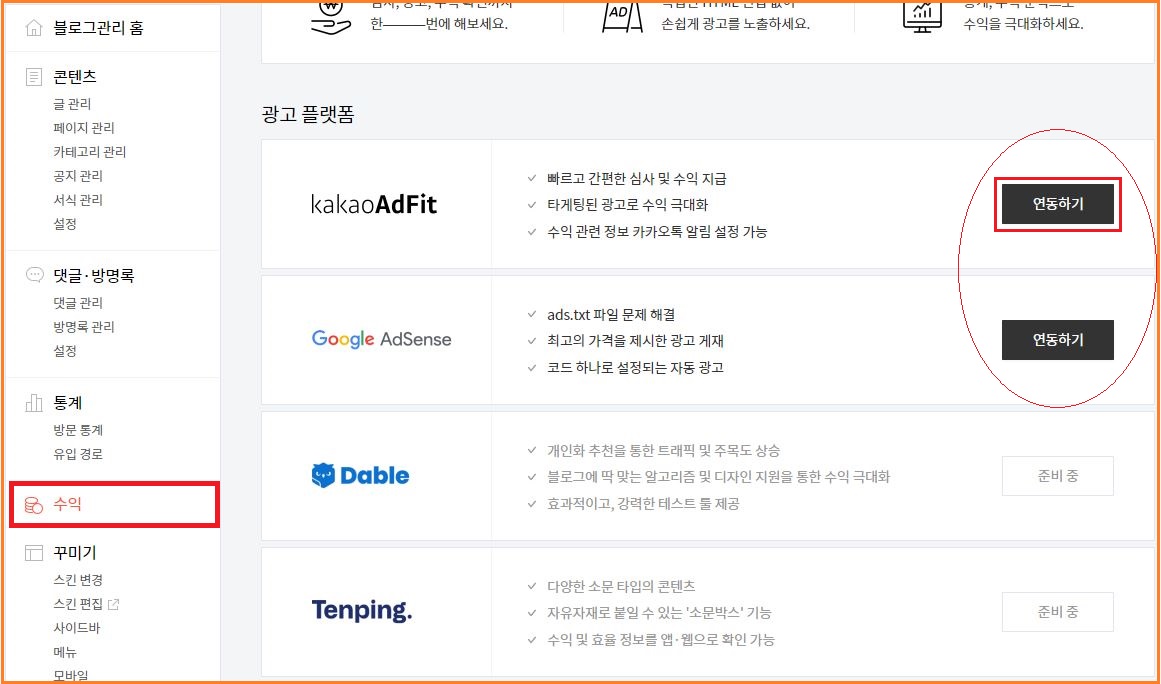This screenshot has height=684, width=1161.
Task: Click the 꾸미기 section heading
Action: 75,553
